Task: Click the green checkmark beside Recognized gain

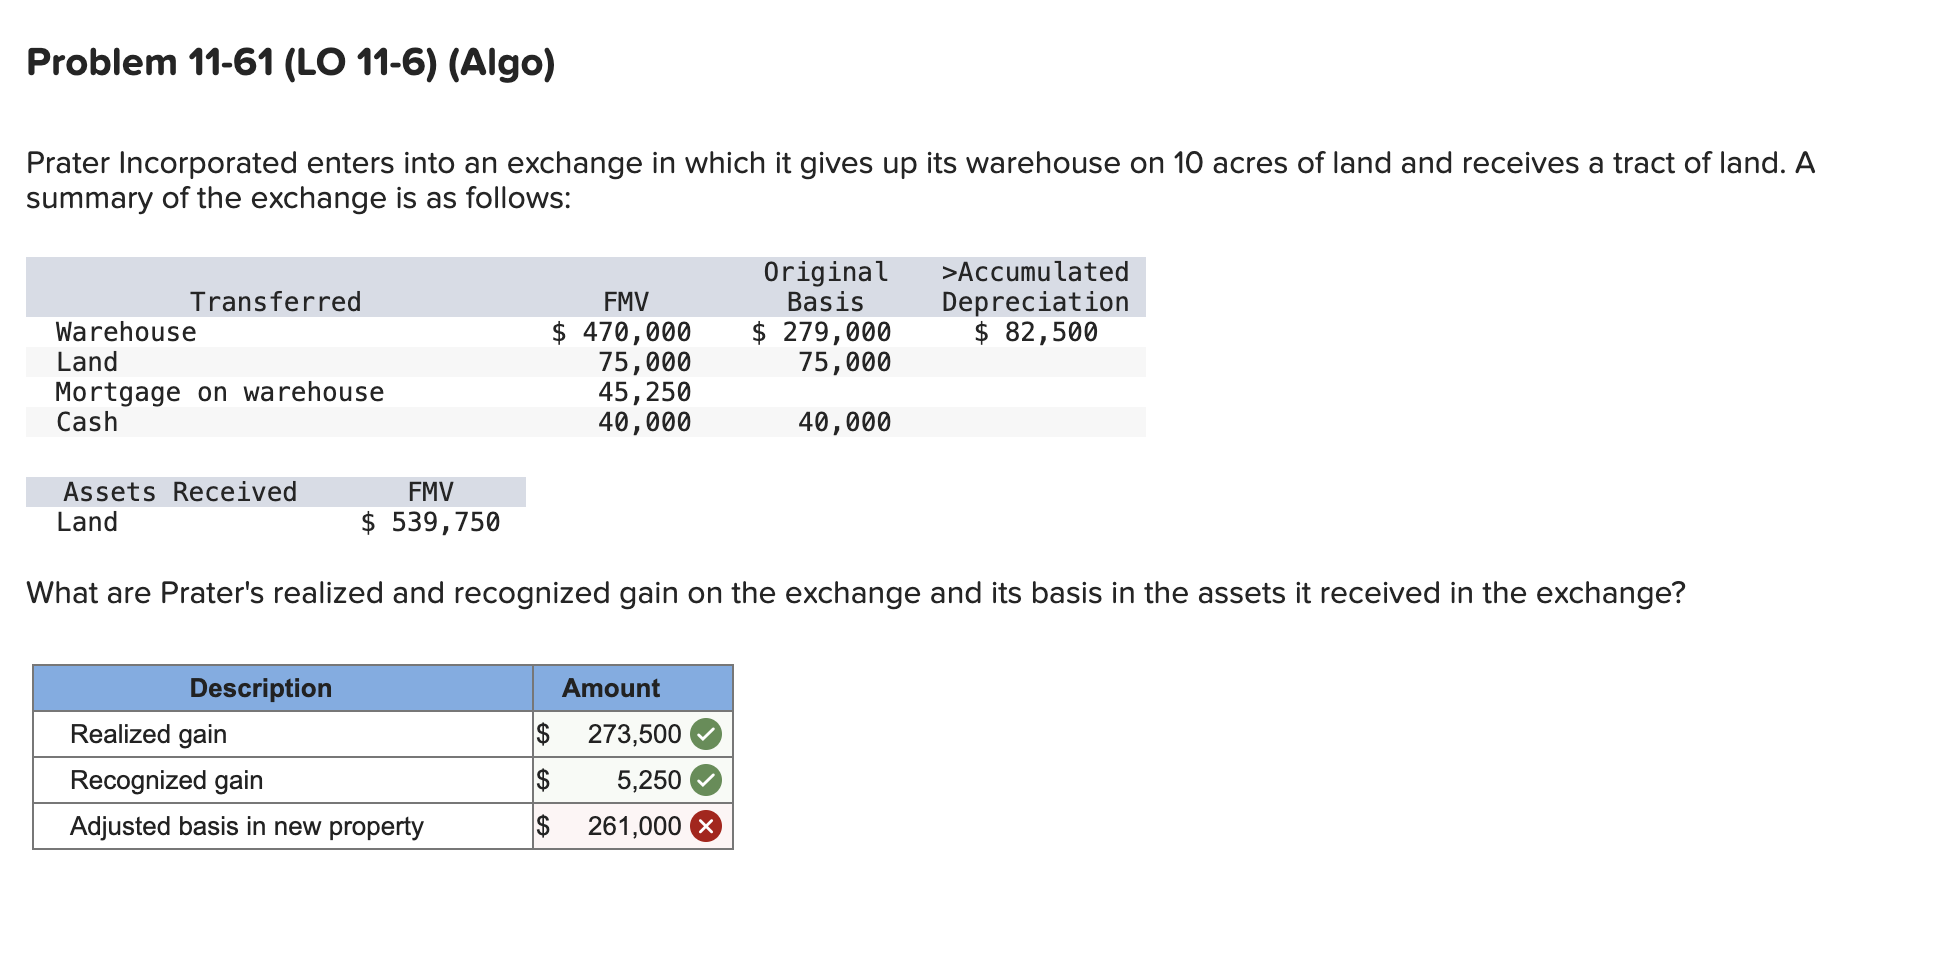Action: click(705, 780)
